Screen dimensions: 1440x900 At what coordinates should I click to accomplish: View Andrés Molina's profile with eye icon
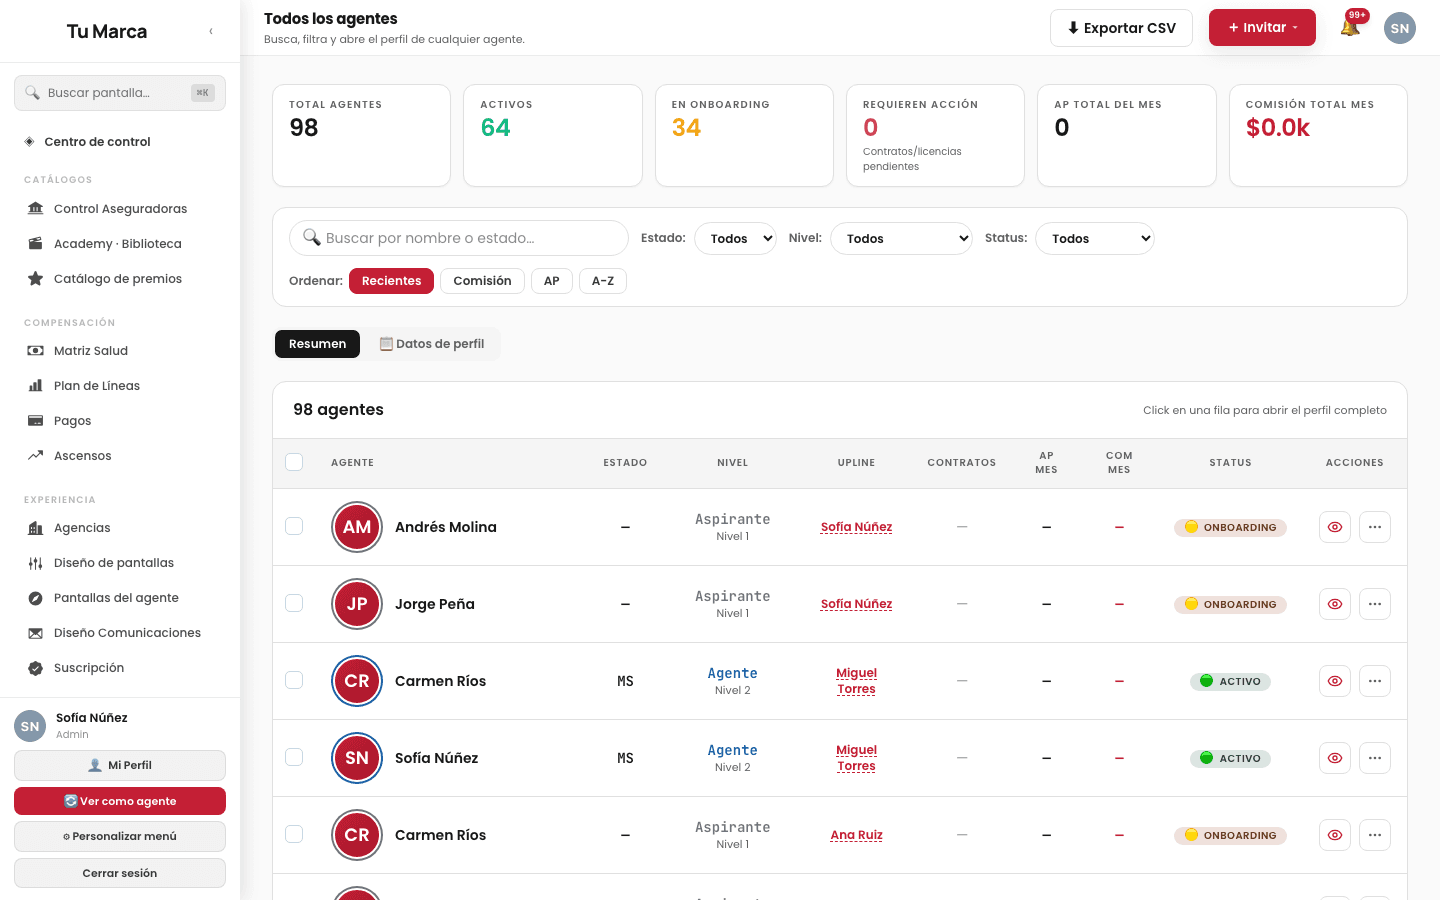click(1335, 527)
